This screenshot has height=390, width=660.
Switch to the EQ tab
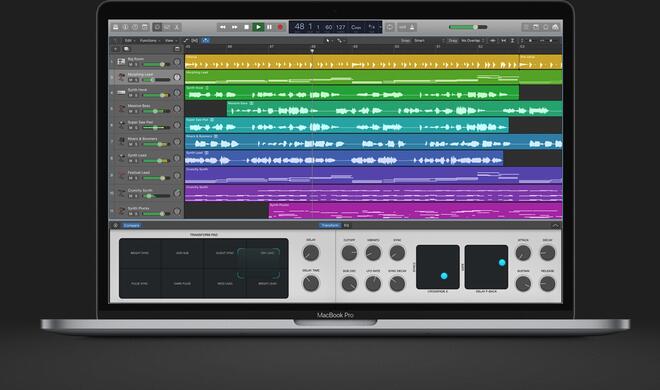tap(346, 226)
